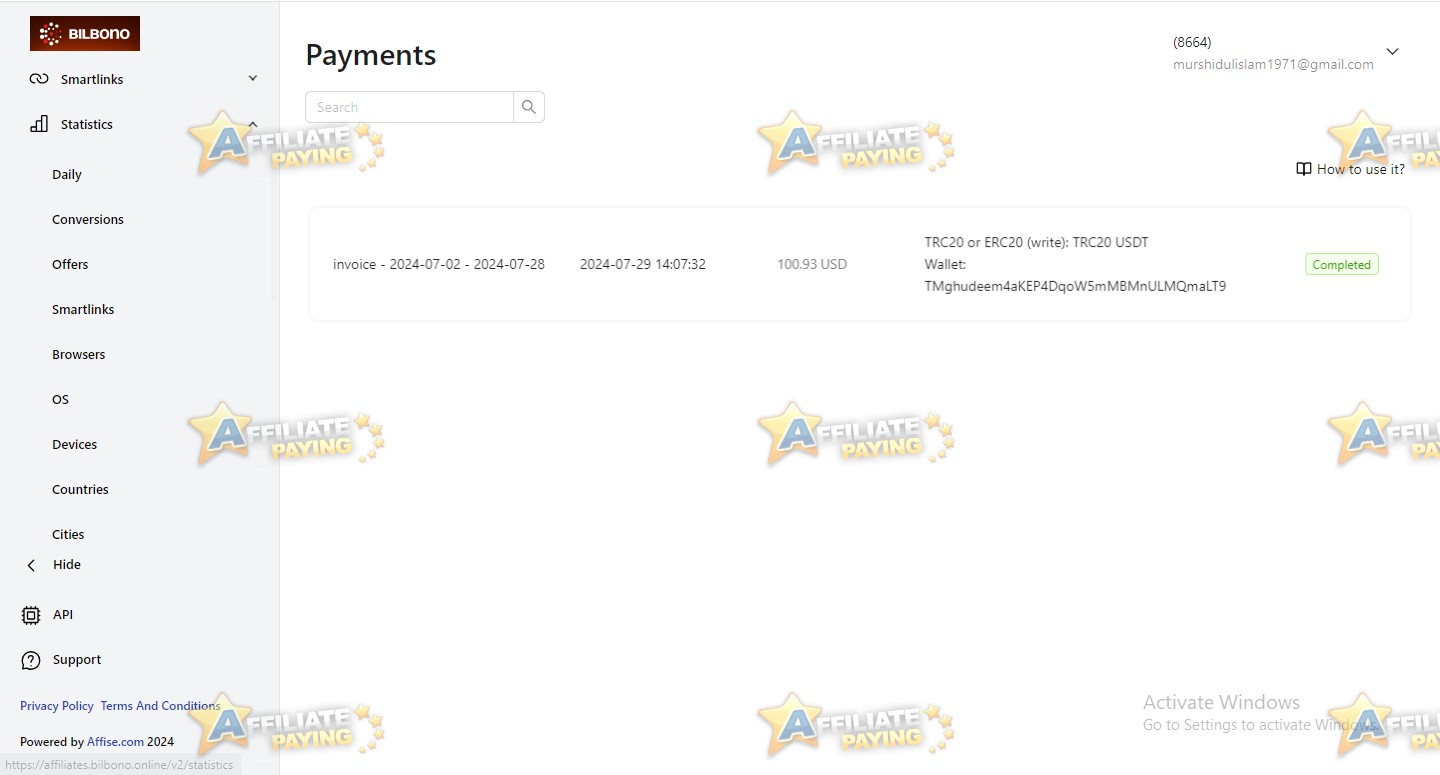This screenshot has height=775, width=1440.
Task: Select Browsers statistics
Action: 79,354
